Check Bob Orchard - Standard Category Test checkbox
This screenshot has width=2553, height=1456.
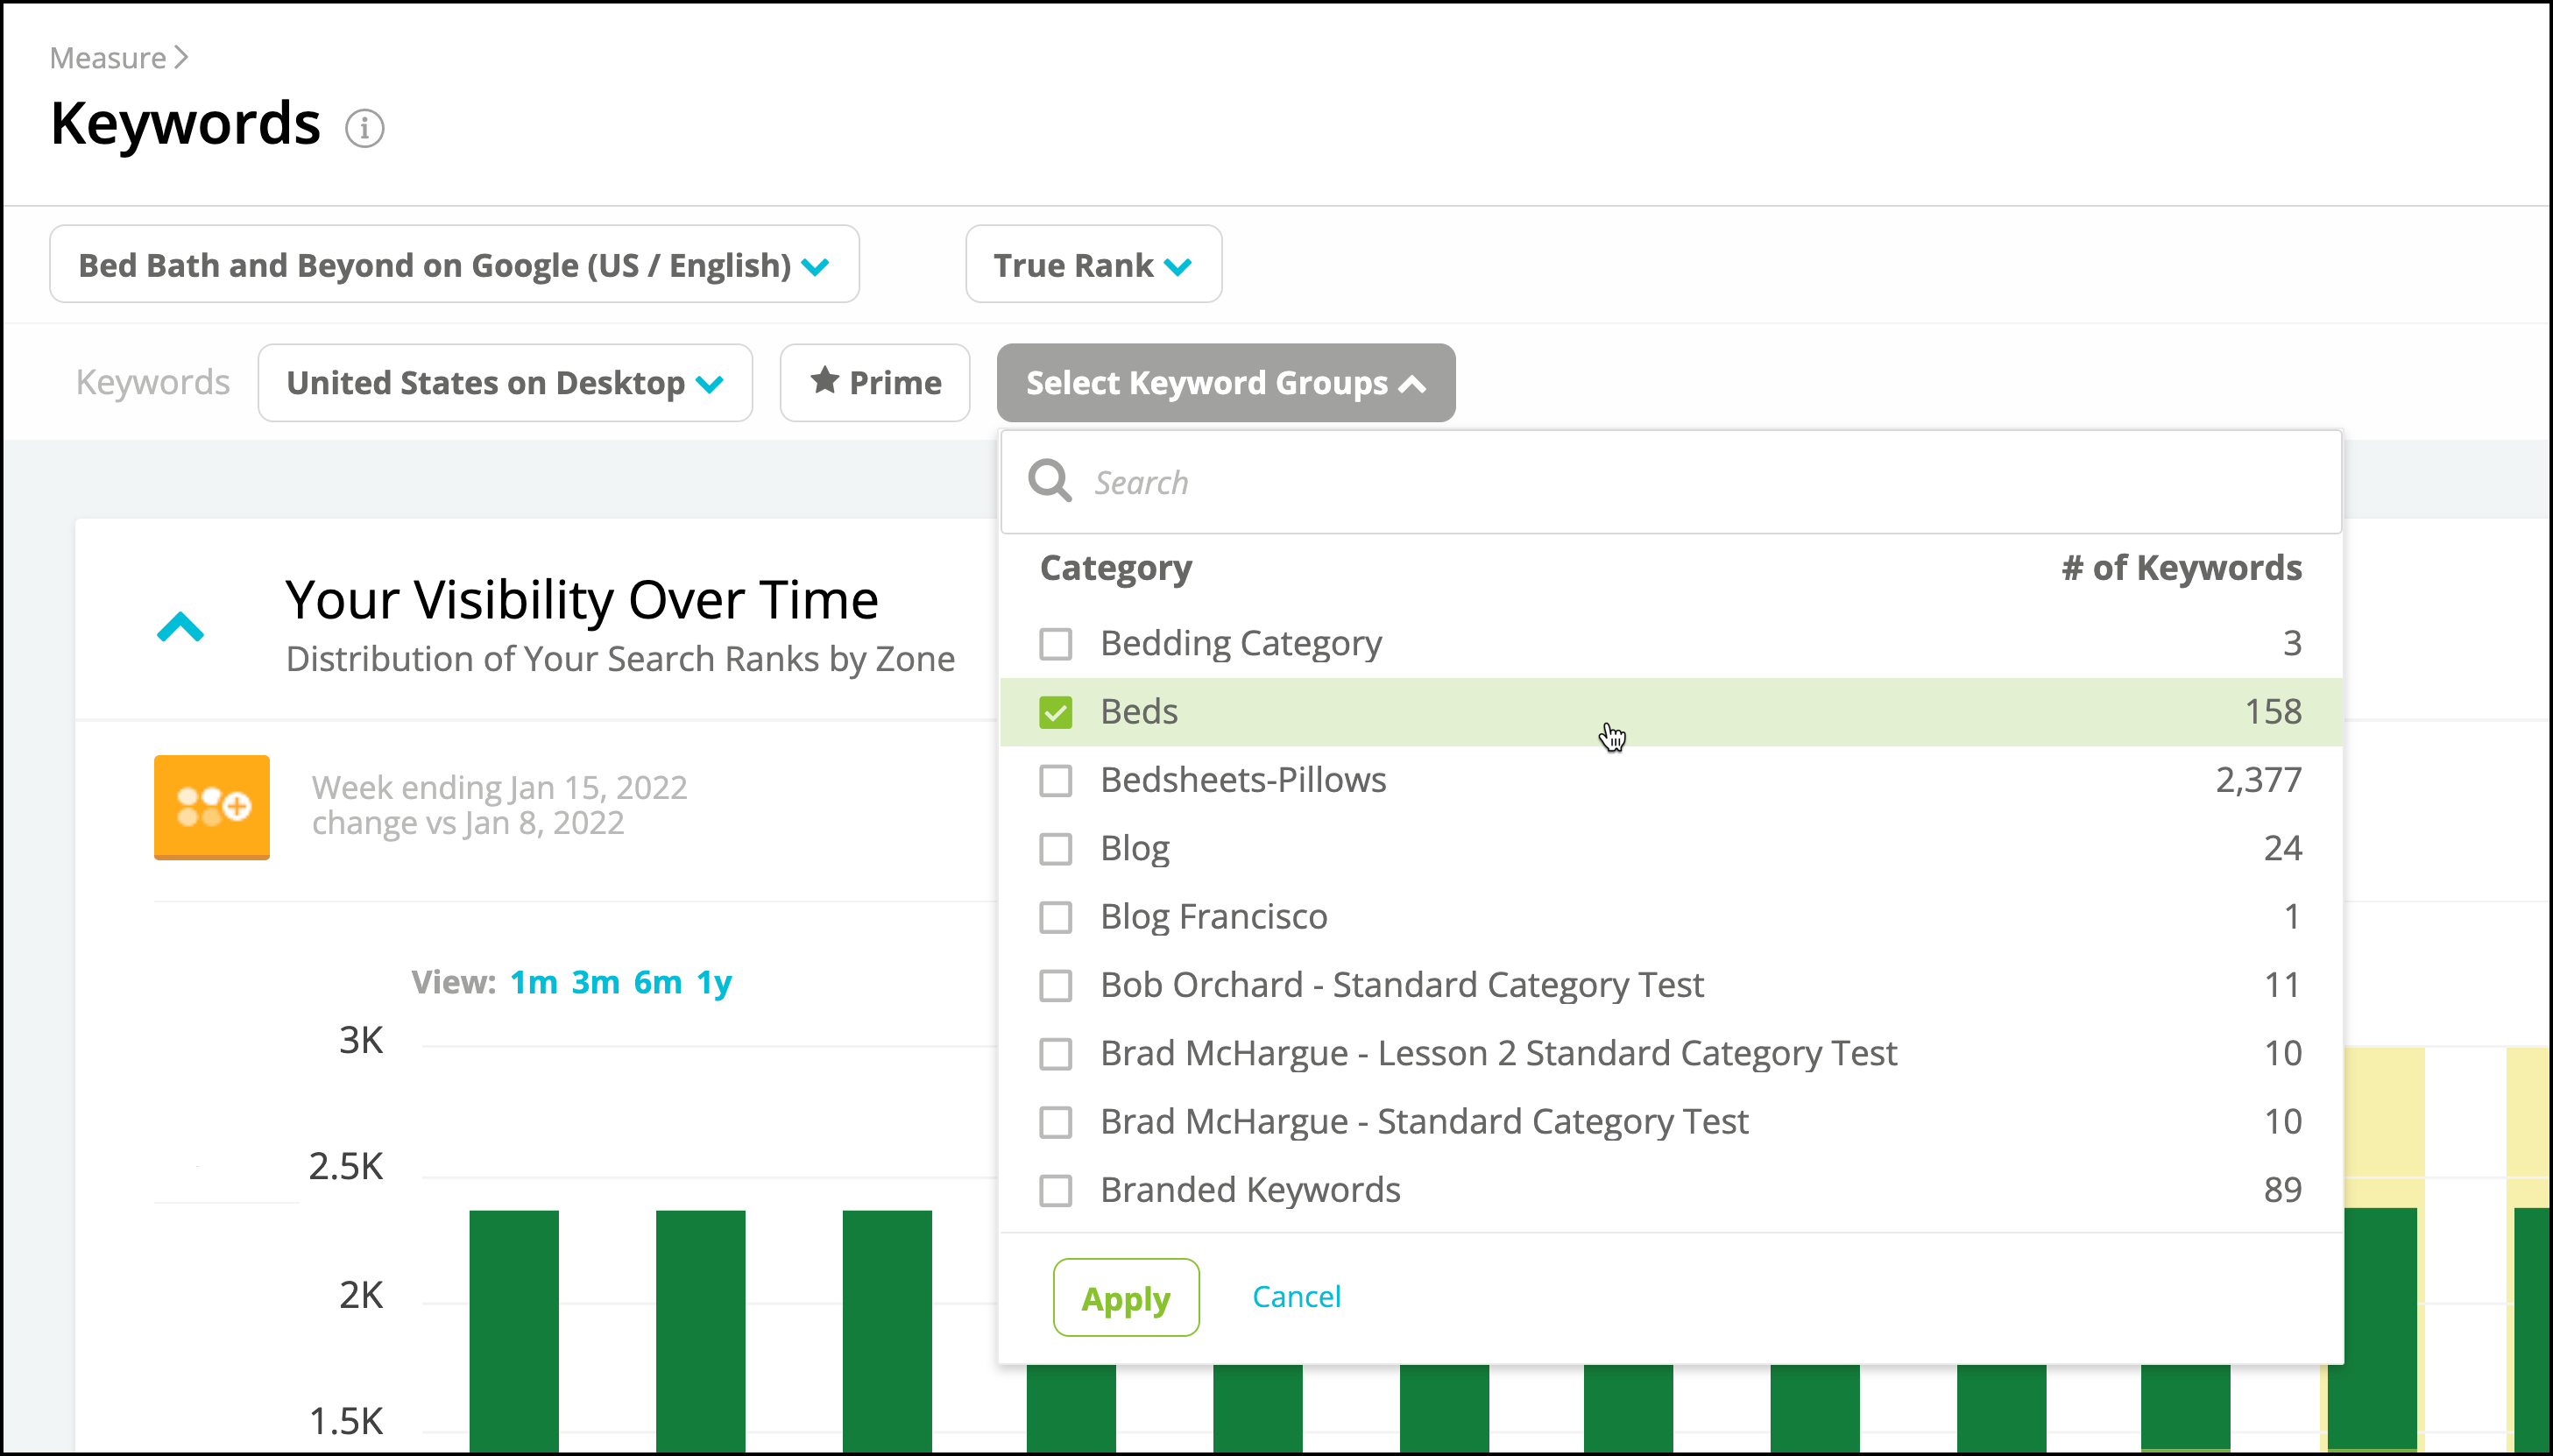click(x=1055, y=985)
